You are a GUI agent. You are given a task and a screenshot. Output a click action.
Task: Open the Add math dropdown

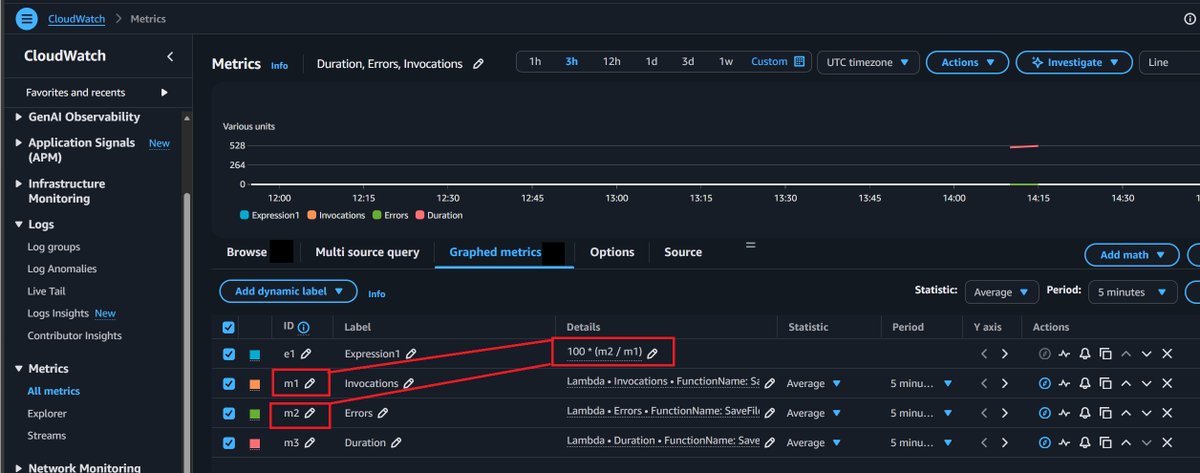tap(1131, 255)
